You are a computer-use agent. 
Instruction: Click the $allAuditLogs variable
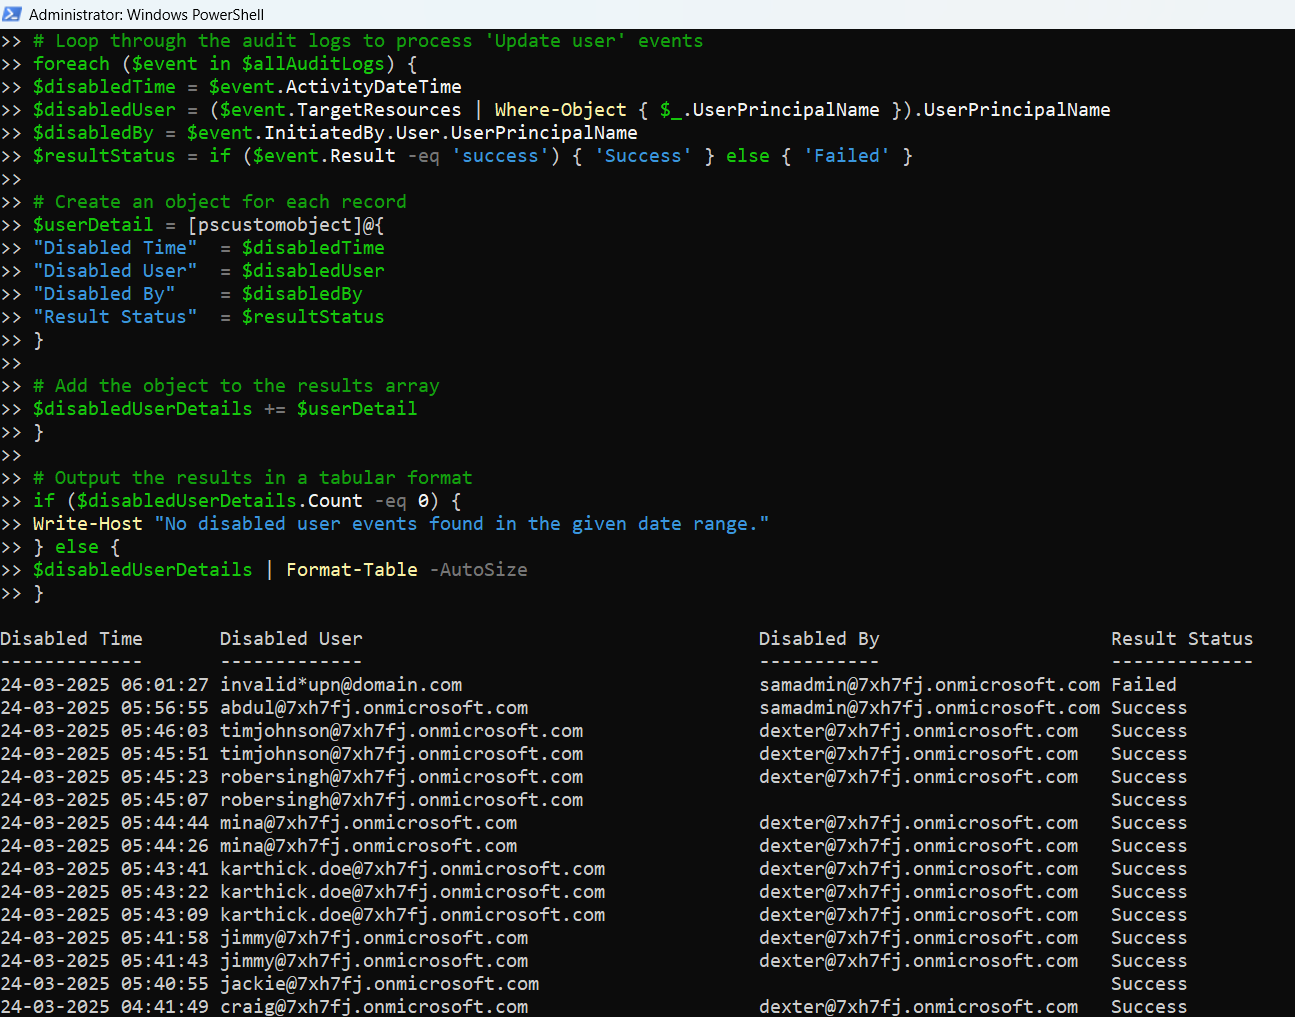point(313,64)
